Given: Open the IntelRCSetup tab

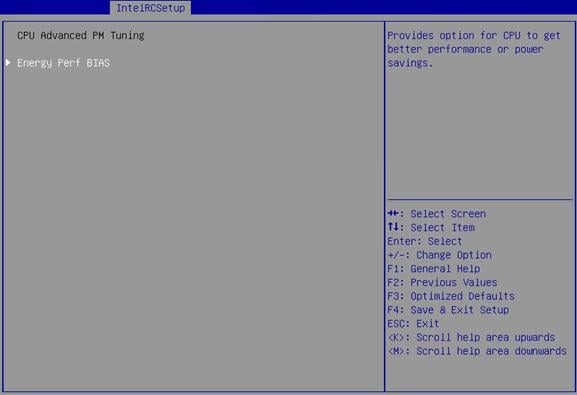Looking at the screenshot, I should click(150, 8).
